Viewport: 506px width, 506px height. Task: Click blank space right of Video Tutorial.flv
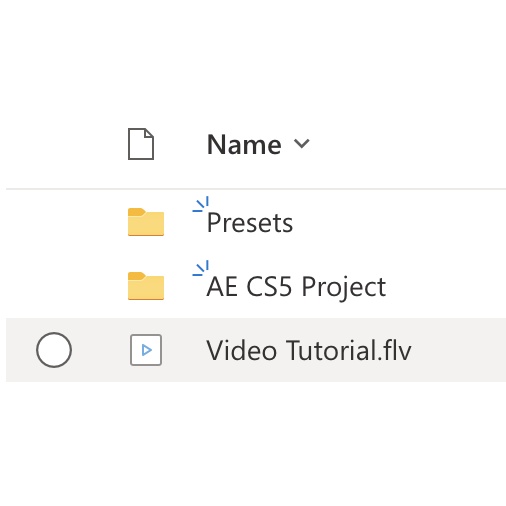458,350
